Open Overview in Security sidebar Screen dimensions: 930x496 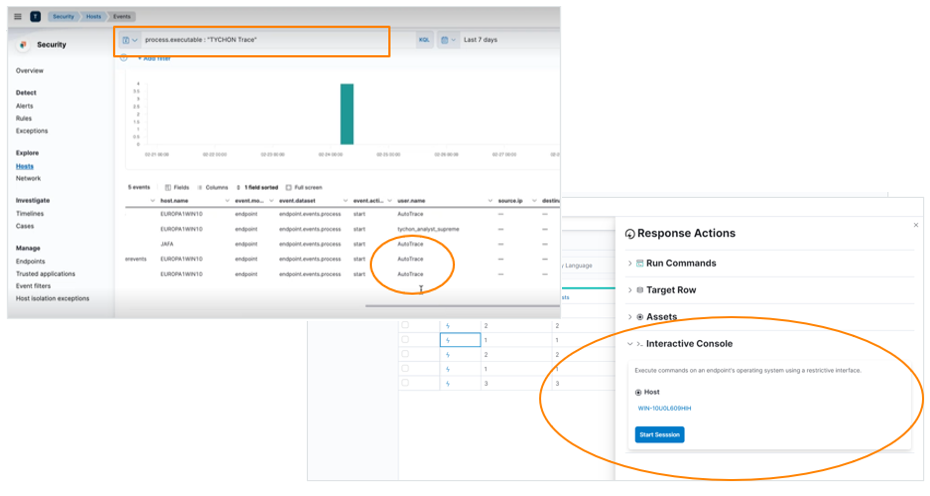(x=30, y=71)
